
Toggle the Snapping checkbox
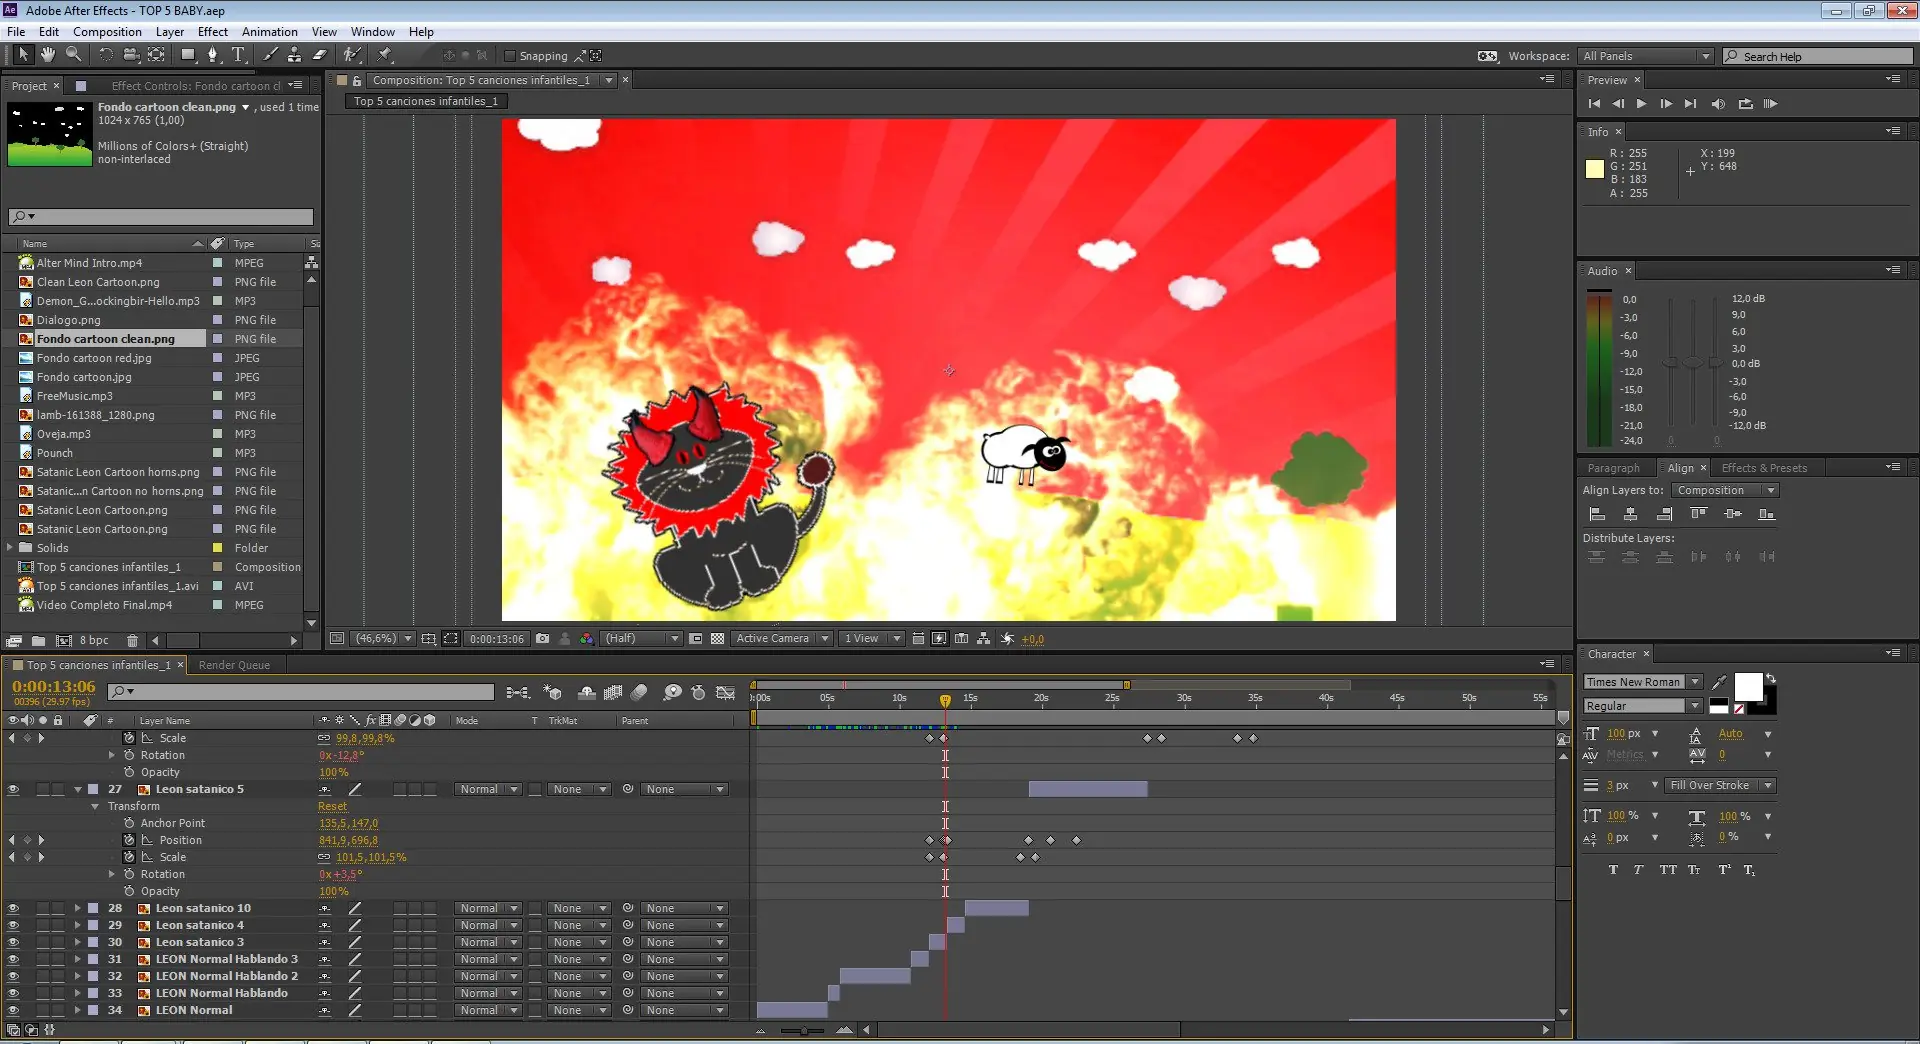pos(510,56)
